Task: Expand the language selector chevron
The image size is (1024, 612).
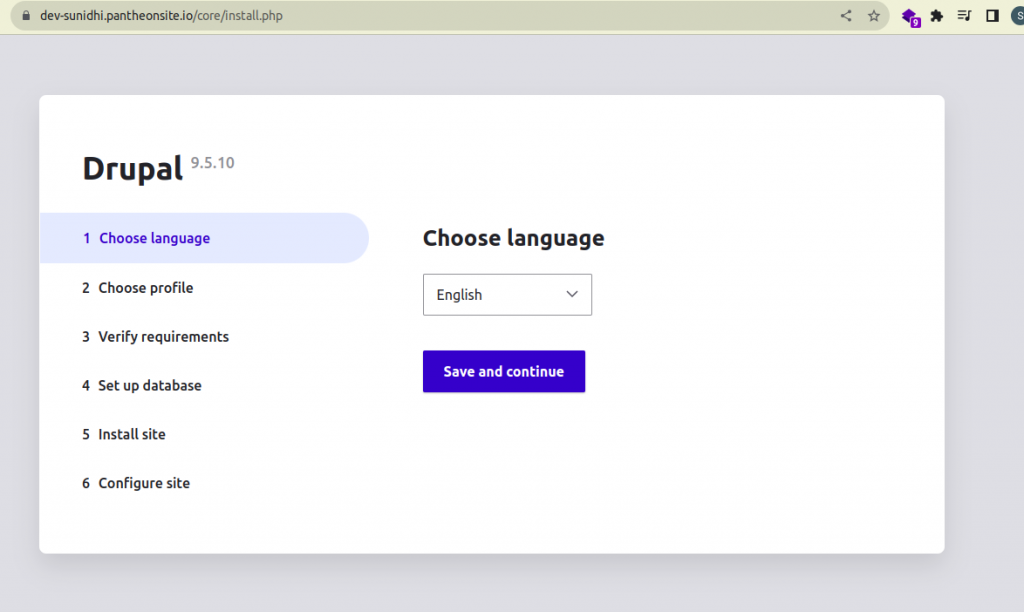Action: [x=572, y=294]
